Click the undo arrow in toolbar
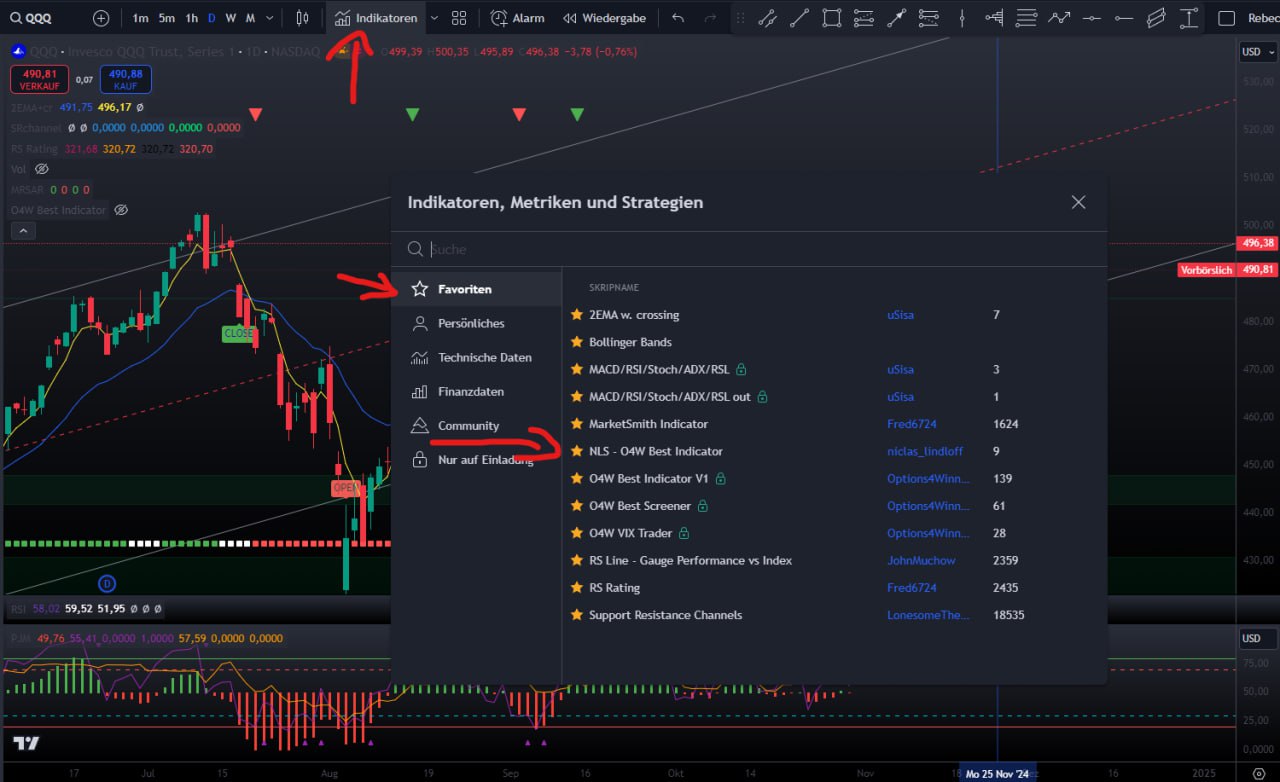Viewport: 1280px width, 782px height. (678, 18)
